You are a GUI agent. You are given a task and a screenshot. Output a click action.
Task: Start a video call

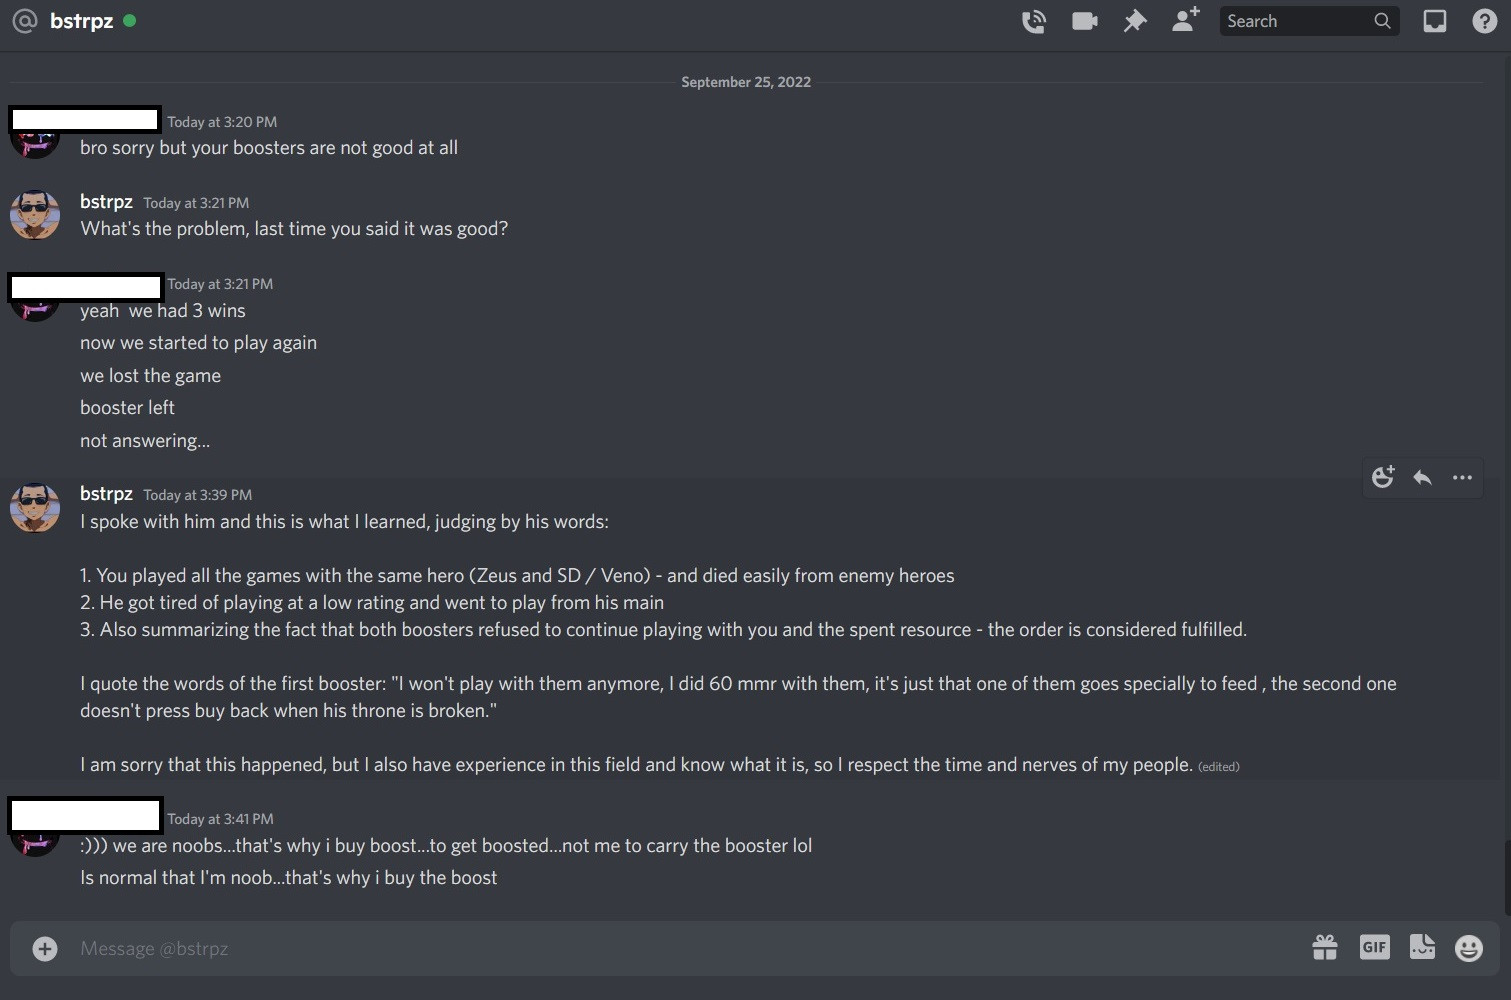click(x=1085, y=21)
